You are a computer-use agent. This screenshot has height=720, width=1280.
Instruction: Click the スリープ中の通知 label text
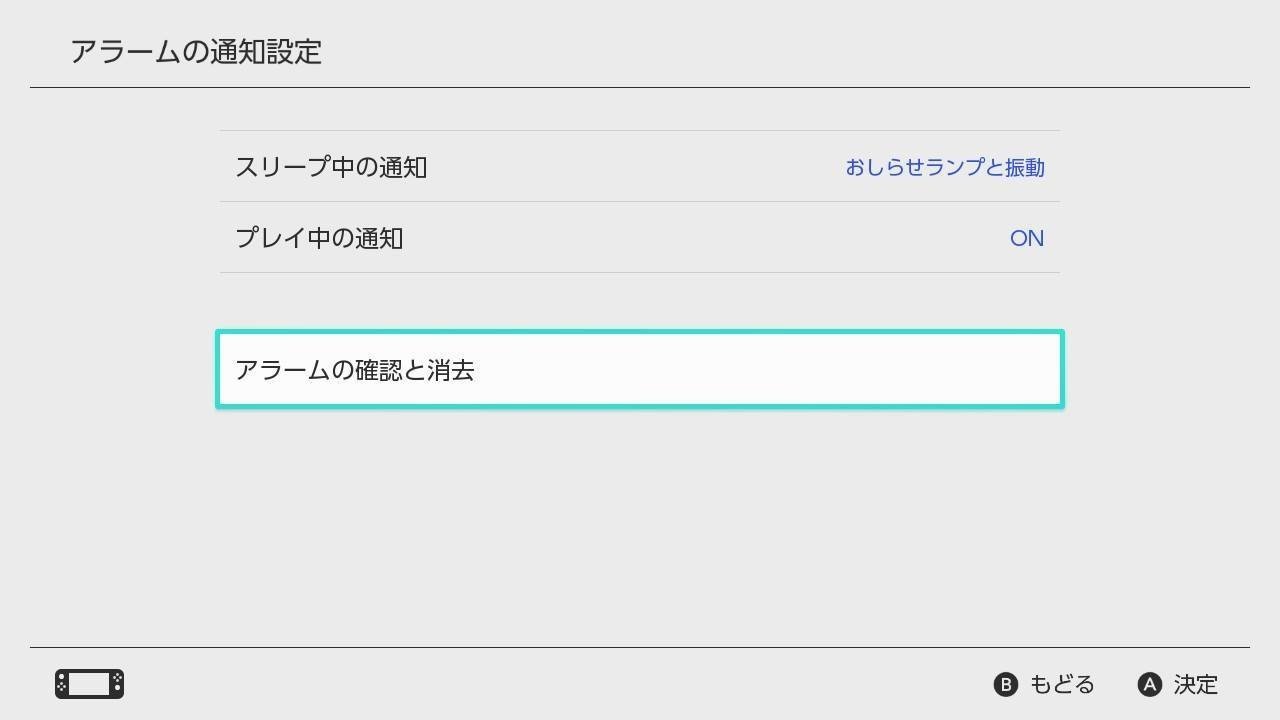tap(331, 167)
